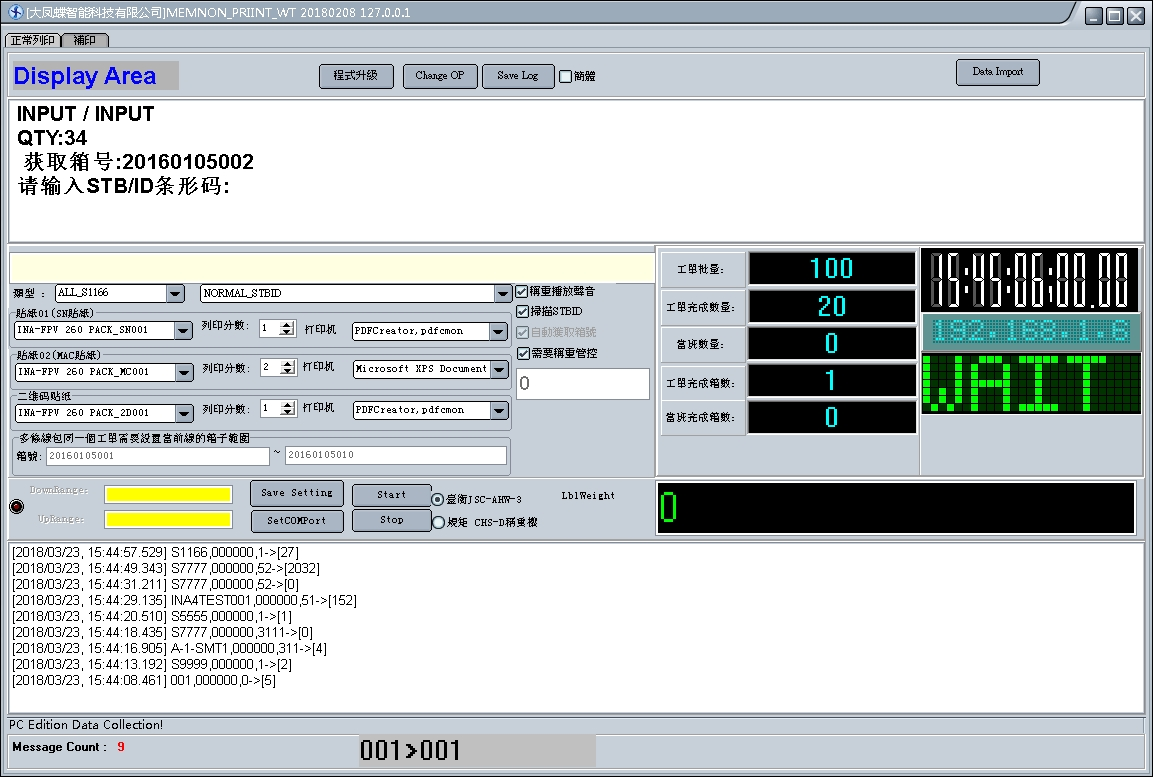The width and height of the screenshot is (1153, 777).
Task: Click the 工單批量 value display 100
Action: pyautogui.click(x=832, y=268)
